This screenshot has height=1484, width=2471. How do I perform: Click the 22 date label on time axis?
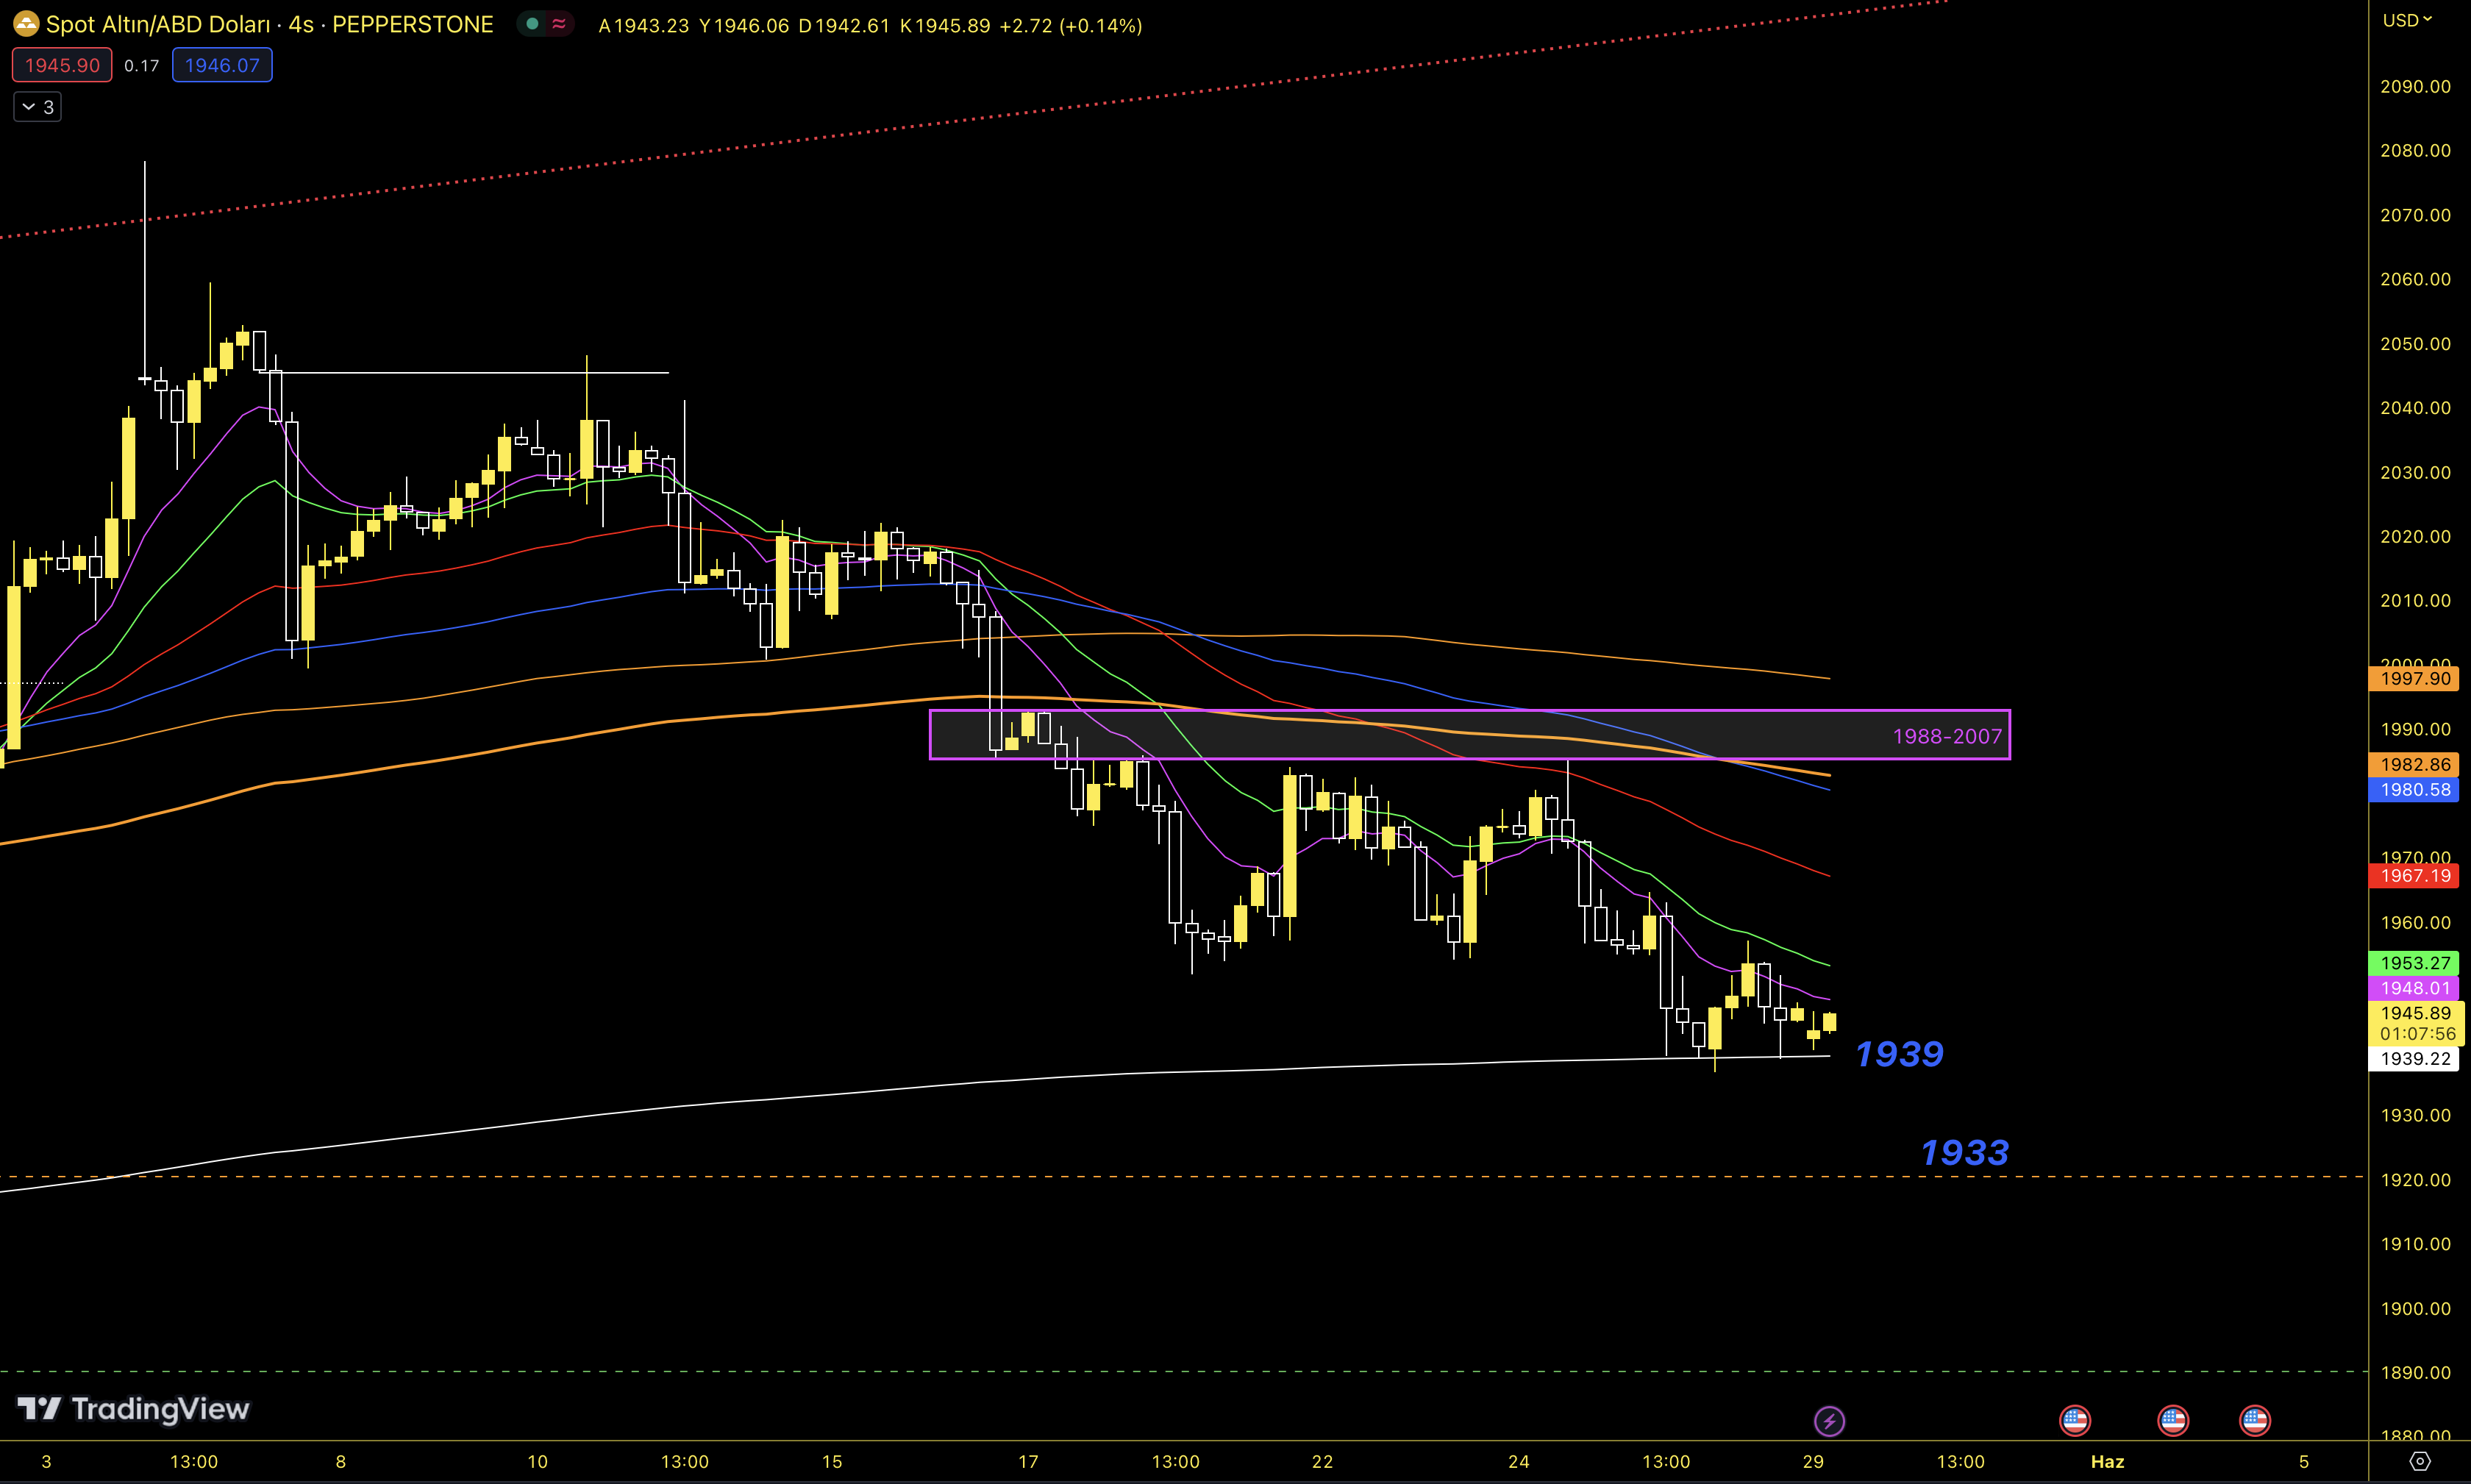(x=1322, y=1462)
